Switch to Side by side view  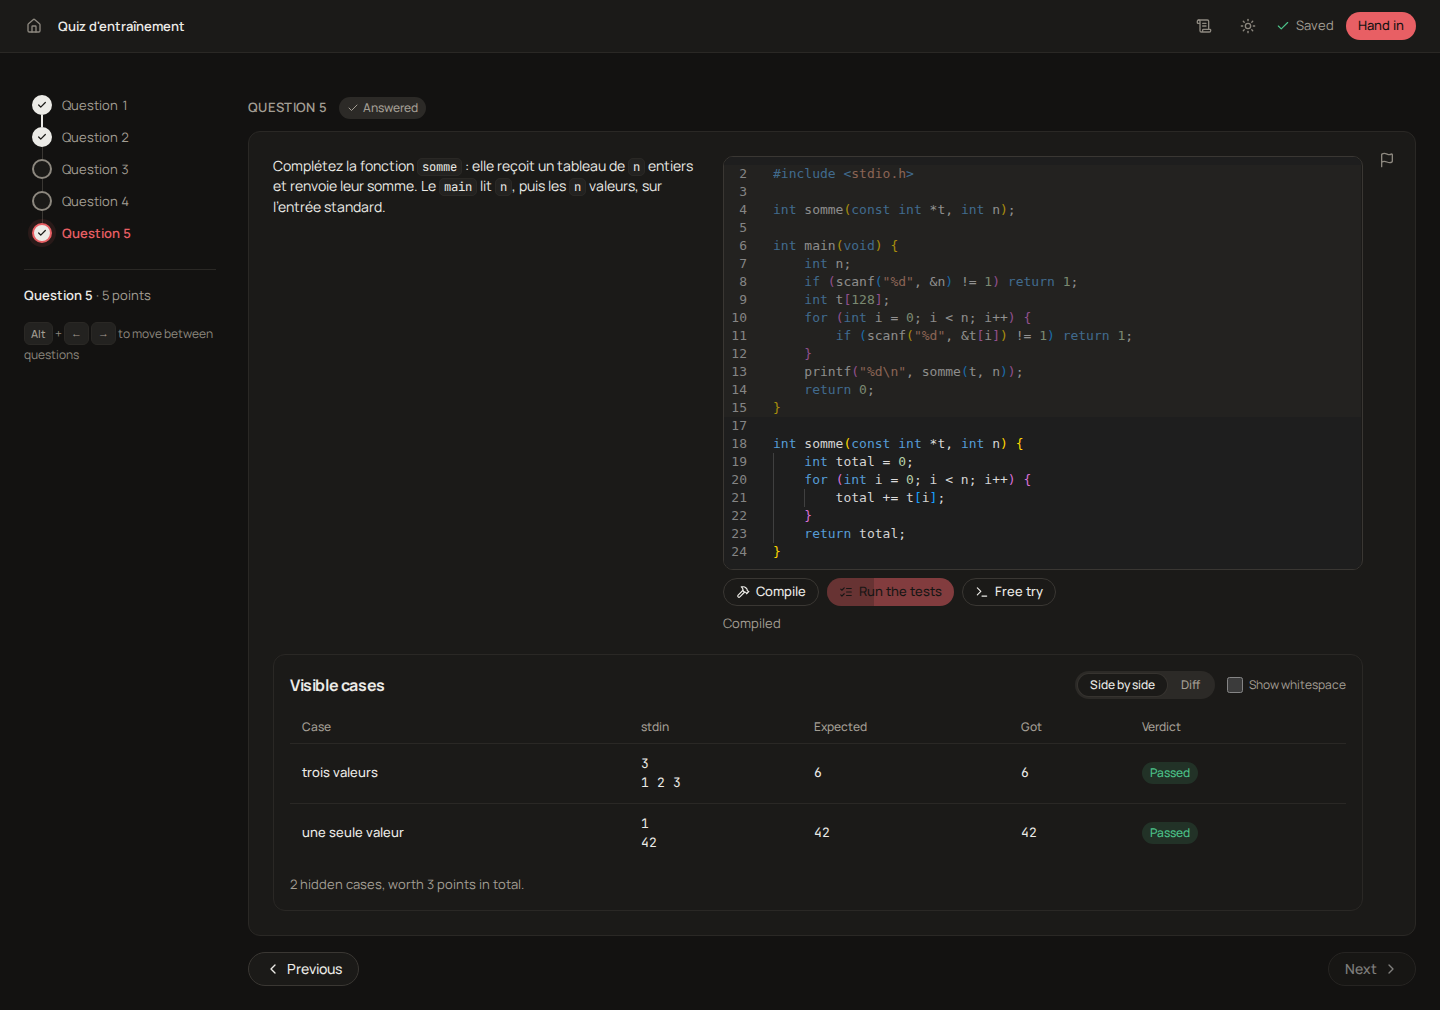[x=1122, y=685]
